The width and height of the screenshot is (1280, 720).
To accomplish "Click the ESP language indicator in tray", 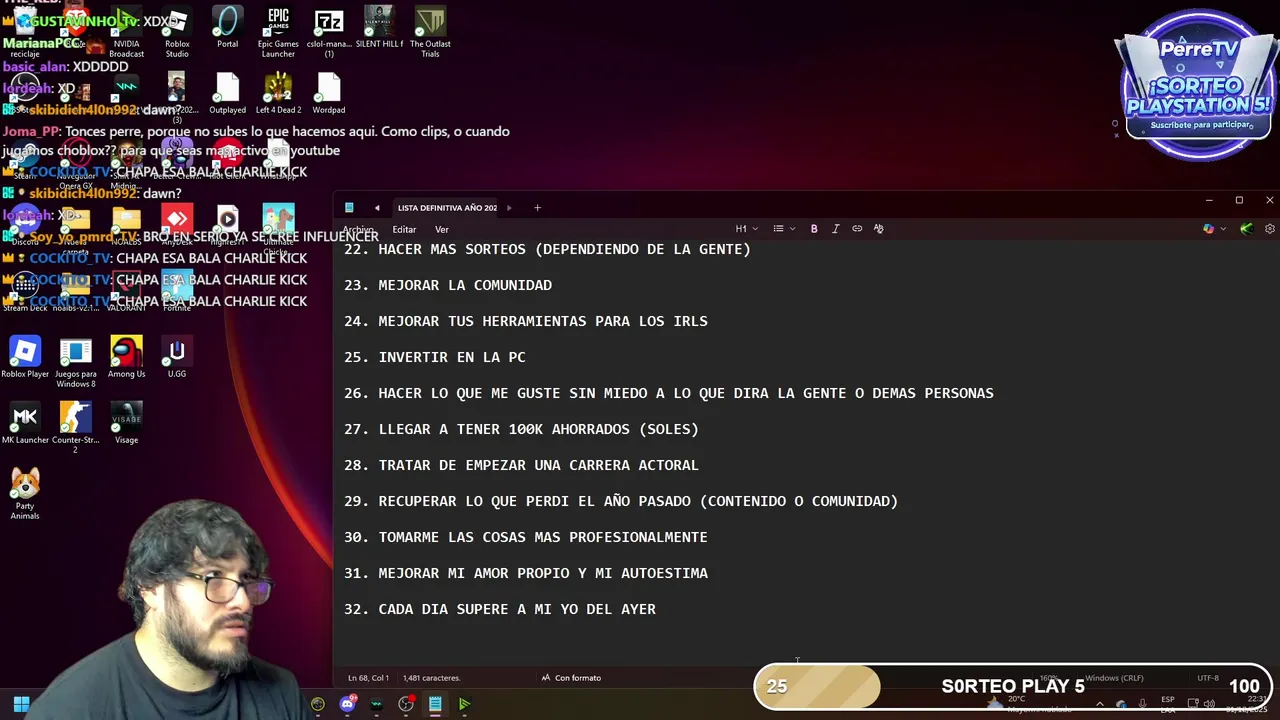I will click(x=1168, y=704).
